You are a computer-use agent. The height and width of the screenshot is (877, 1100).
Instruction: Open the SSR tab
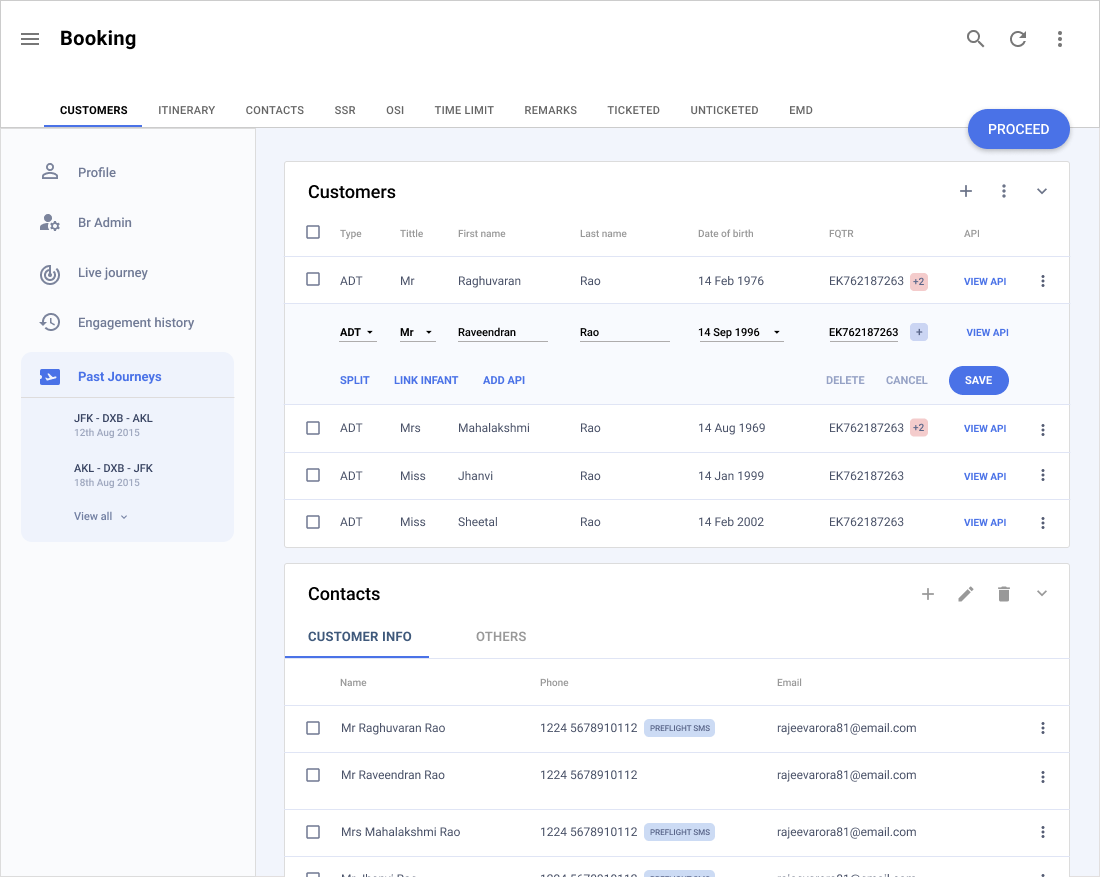(344, 110)
